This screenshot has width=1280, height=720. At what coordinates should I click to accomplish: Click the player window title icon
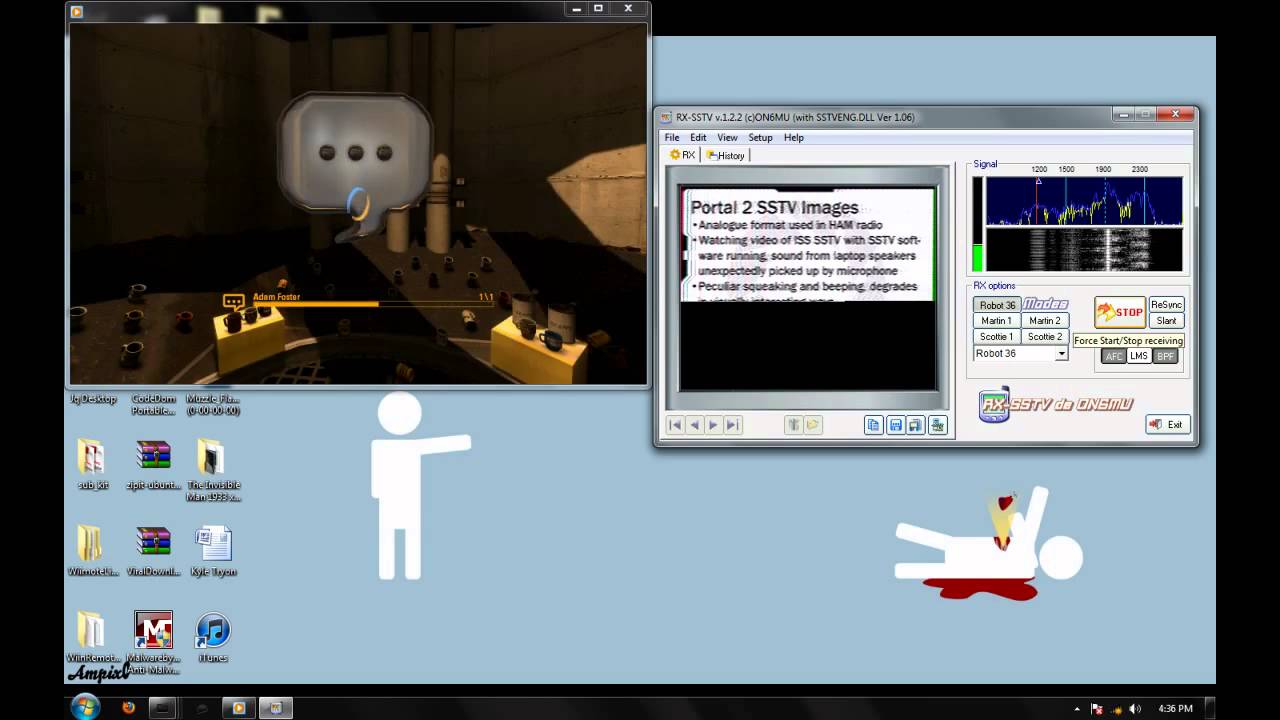77,12
